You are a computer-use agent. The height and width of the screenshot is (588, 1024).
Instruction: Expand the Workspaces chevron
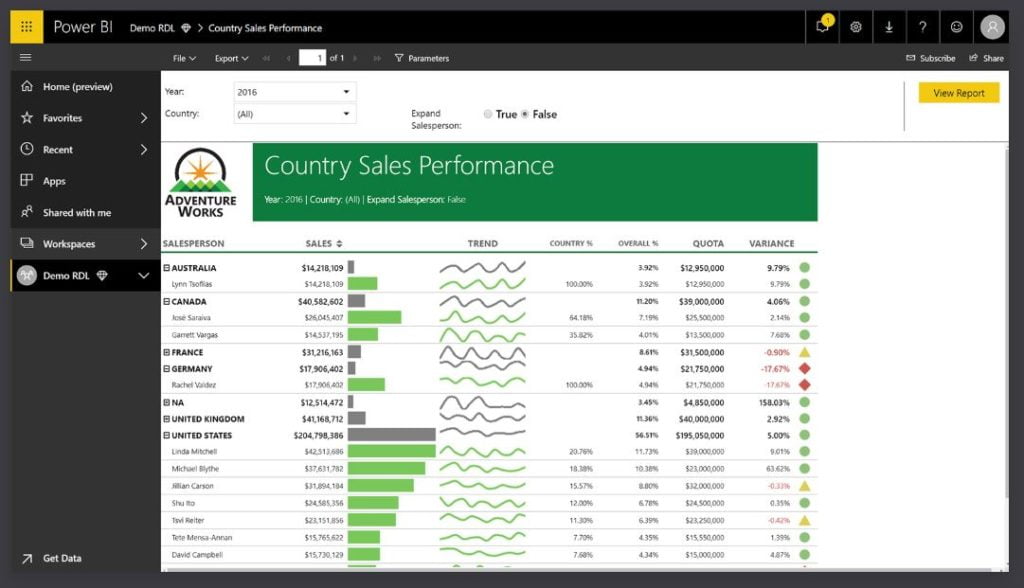pyautogui.click(x=144, y=244)
